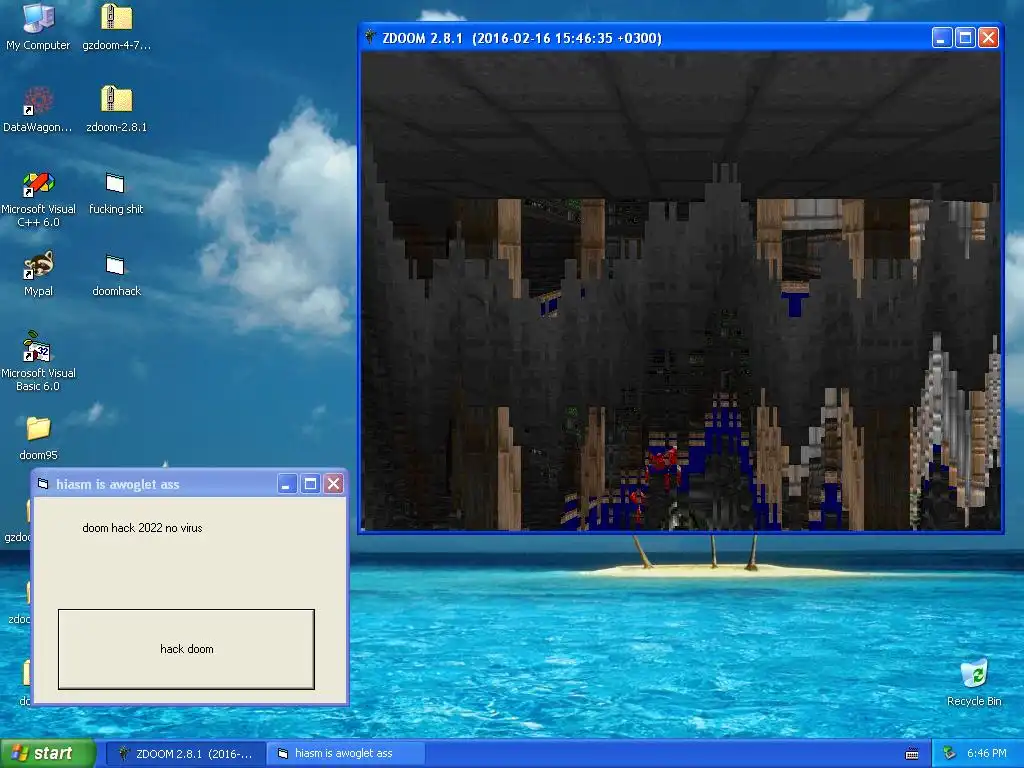Image resolution: width=1024 pixels, height=768 pixels.
Task: Click the ZDOOM 2.8.1 title bar text
Action: [522, 38]
